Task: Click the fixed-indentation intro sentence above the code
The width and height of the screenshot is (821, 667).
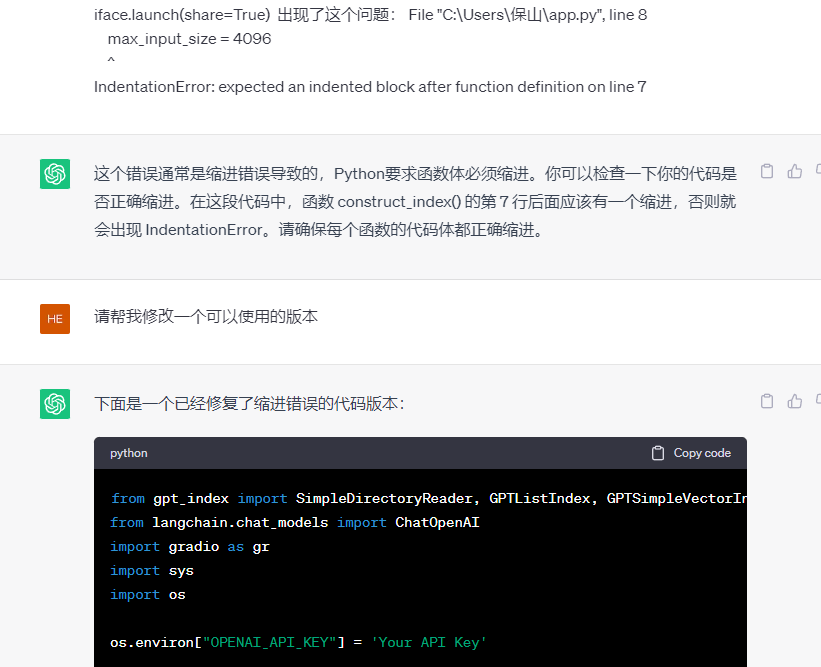Action: click(x=249, y=404)
